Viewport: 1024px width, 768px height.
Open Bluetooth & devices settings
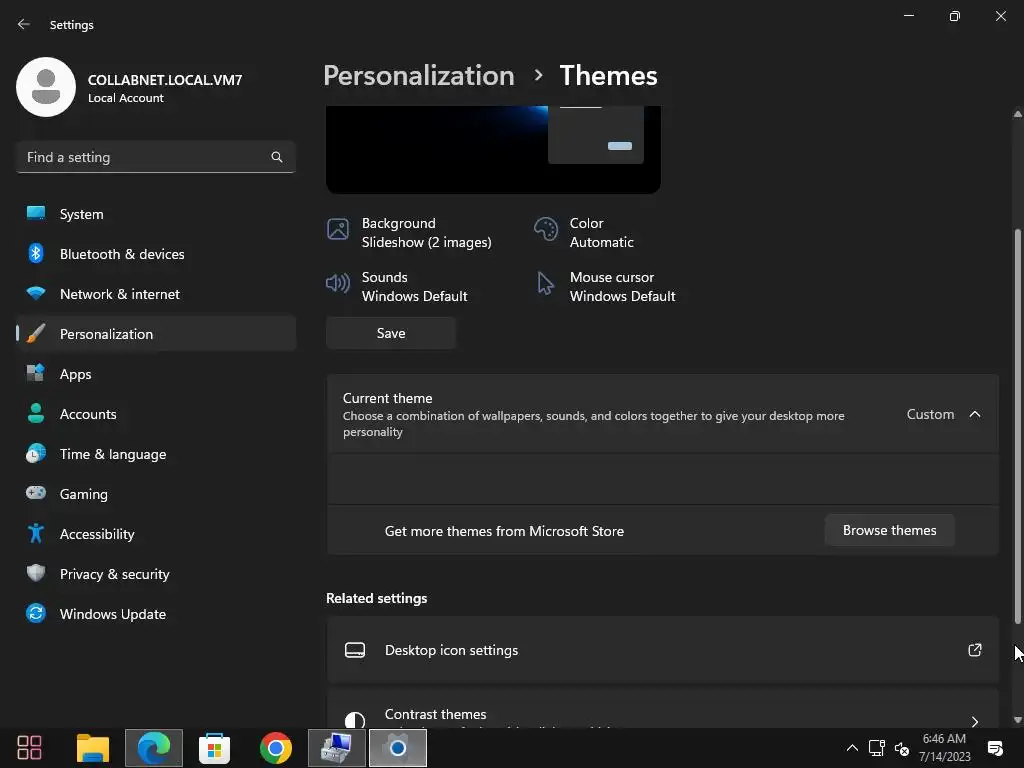pyautogui.click(x=155, y=254)
